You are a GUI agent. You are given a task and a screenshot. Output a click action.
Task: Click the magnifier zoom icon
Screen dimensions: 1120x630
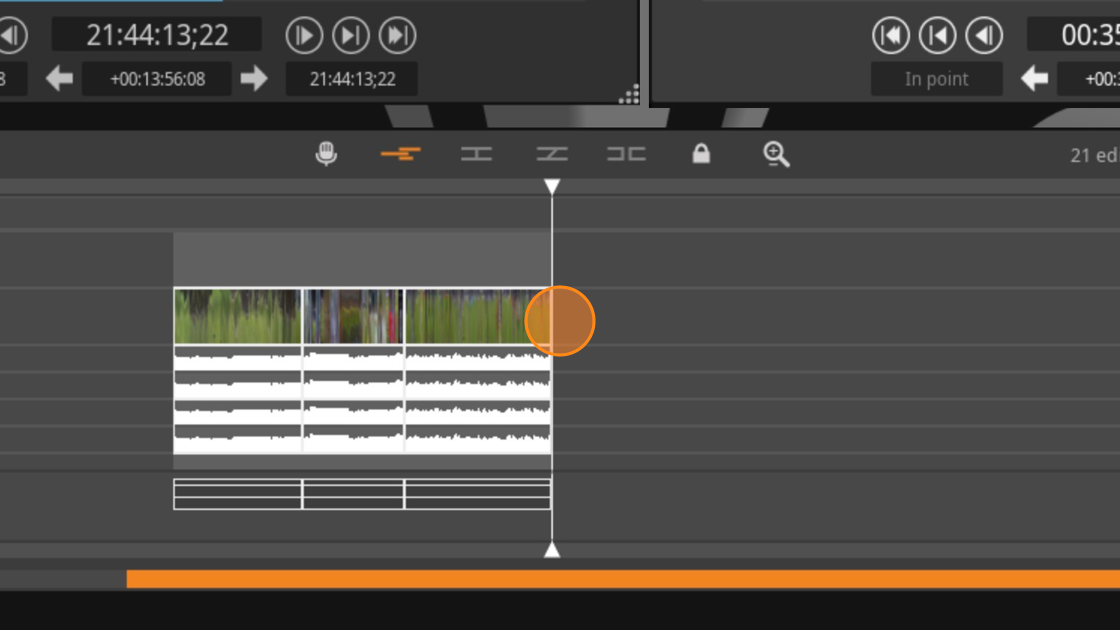pyautogui.click(x=776, y=154)
